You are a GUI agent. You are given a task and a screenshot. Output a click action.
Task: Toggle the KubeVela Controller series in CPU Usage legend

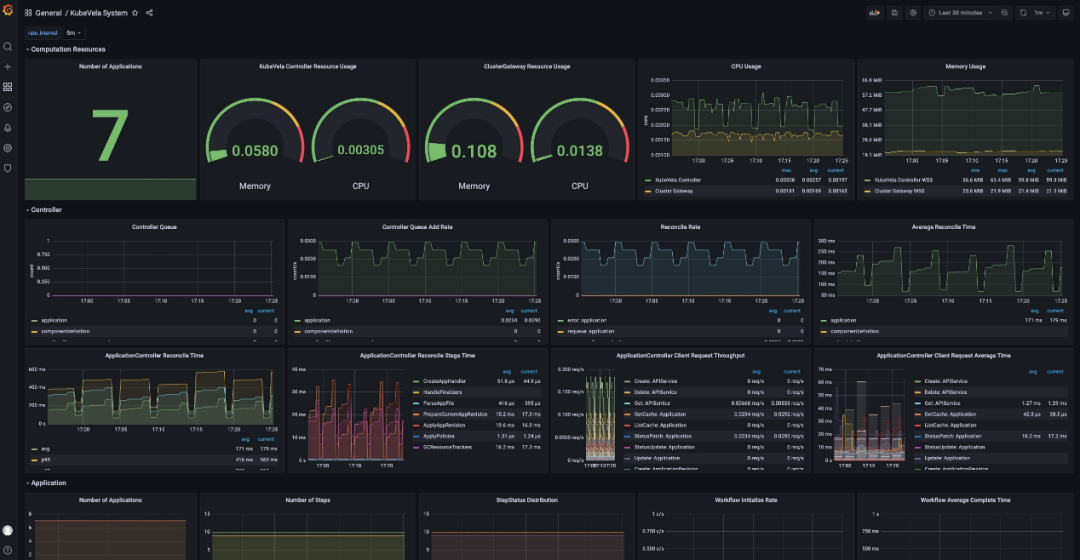(x=676, y=180)
